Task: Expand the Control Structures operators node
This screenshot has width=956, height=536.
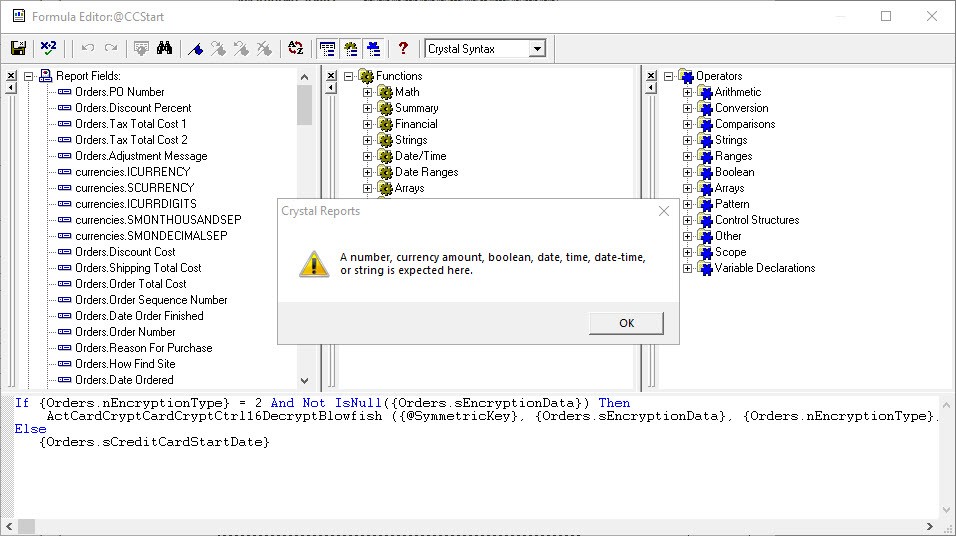Action: [688, 220]
